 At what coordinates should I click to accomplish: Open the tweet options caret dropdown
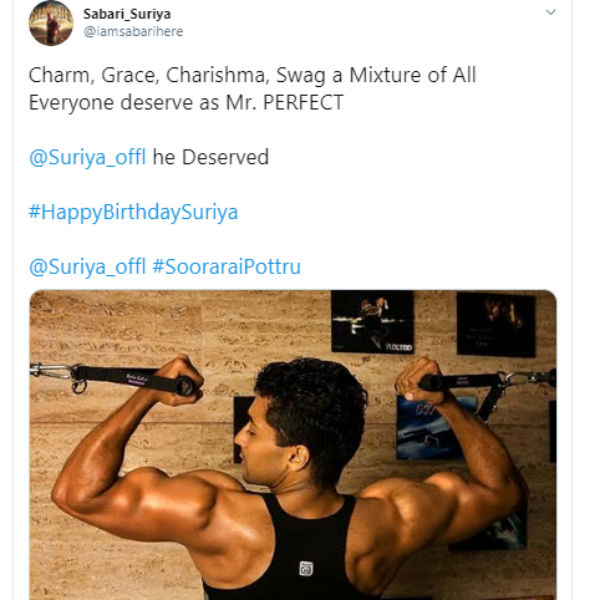point(550,13)
